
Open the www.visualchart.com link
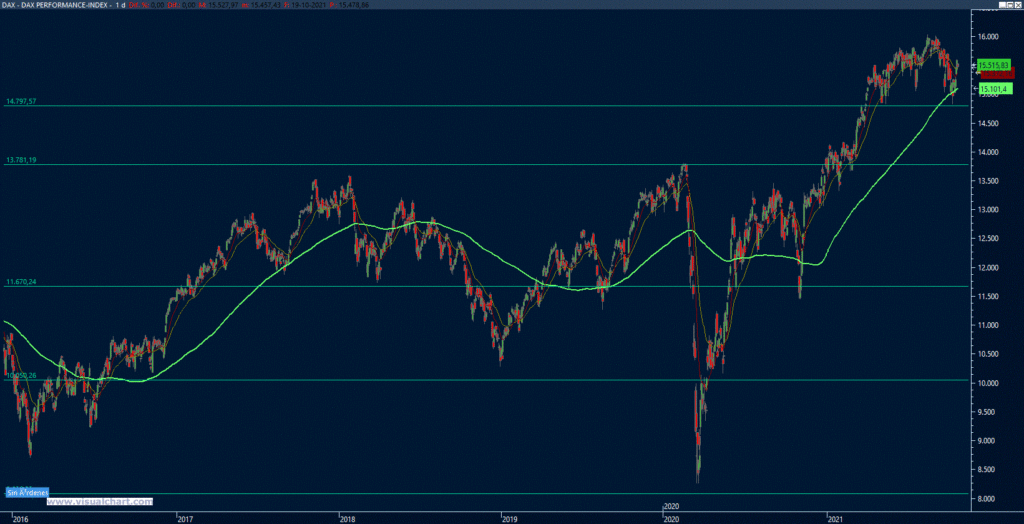99,502
